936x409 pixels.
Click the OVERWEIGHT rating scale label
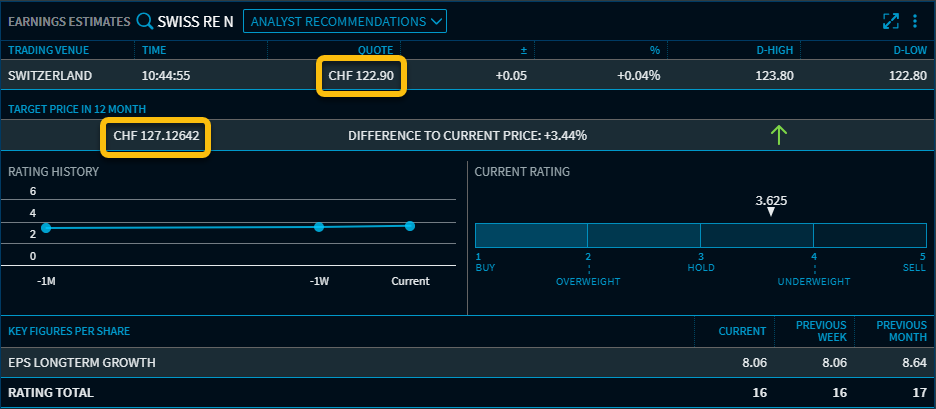(588, 281)
